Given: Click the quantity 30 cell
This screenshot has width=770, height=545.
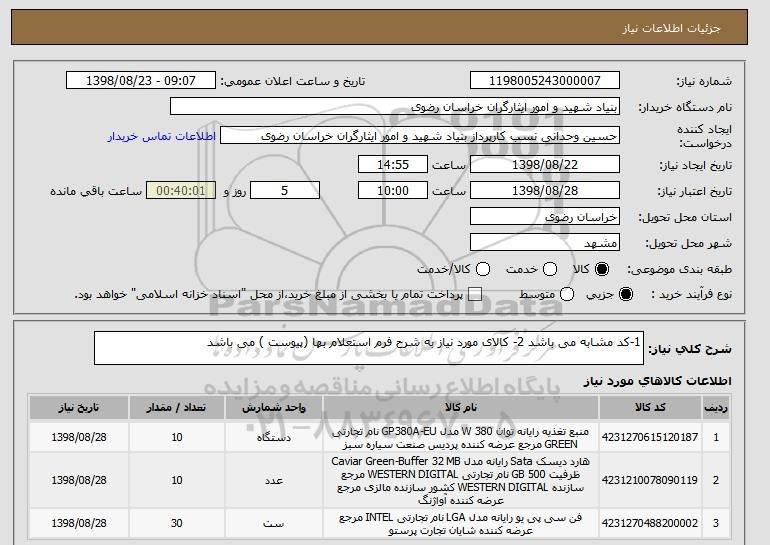Looking at the screenshot, I should (177, 523).
